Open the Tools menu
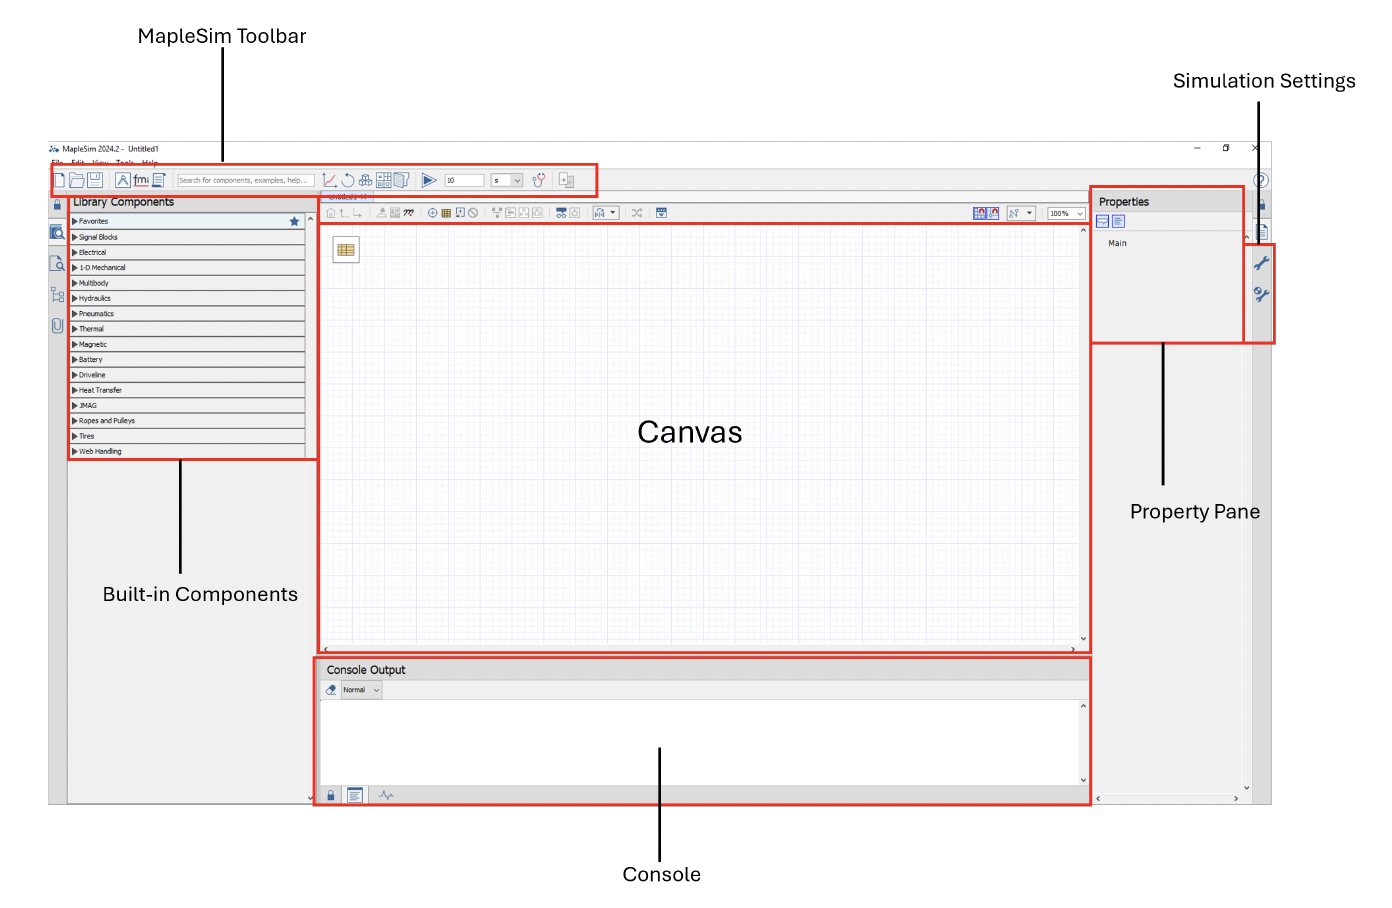This screenshot has width=1392, height=908. [x=125, y=163]
